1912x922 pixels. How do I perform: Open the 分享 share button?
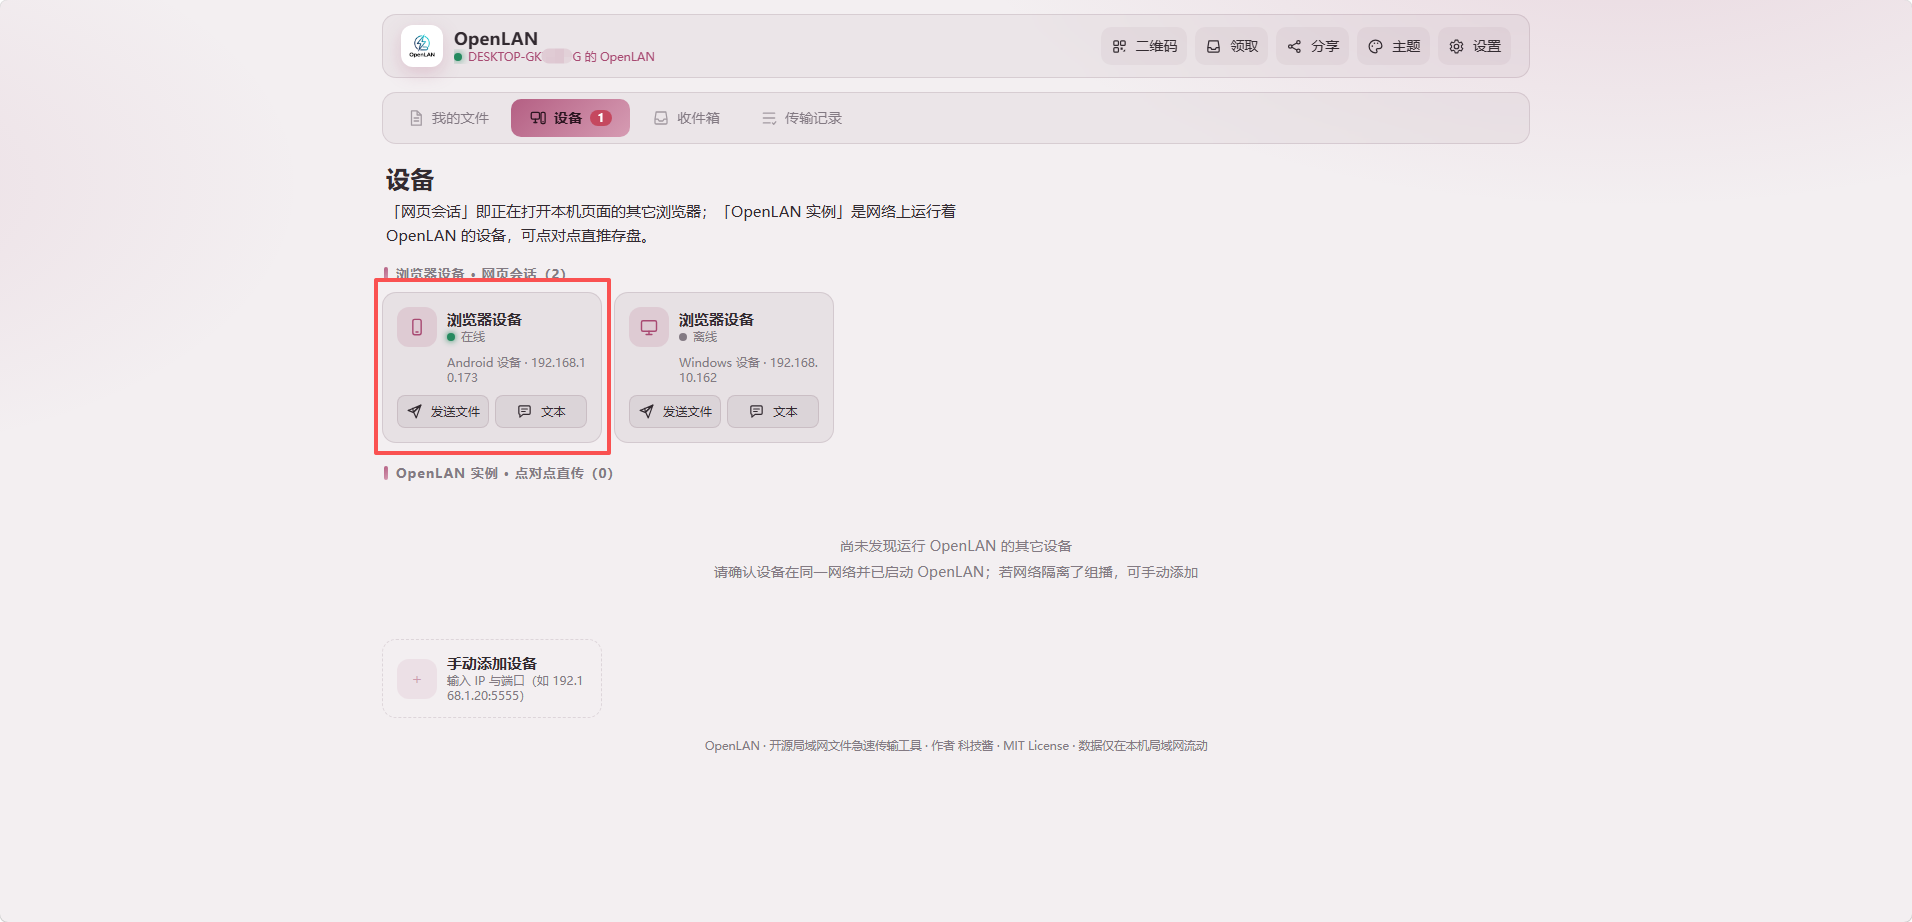[x=1313, y=46]
